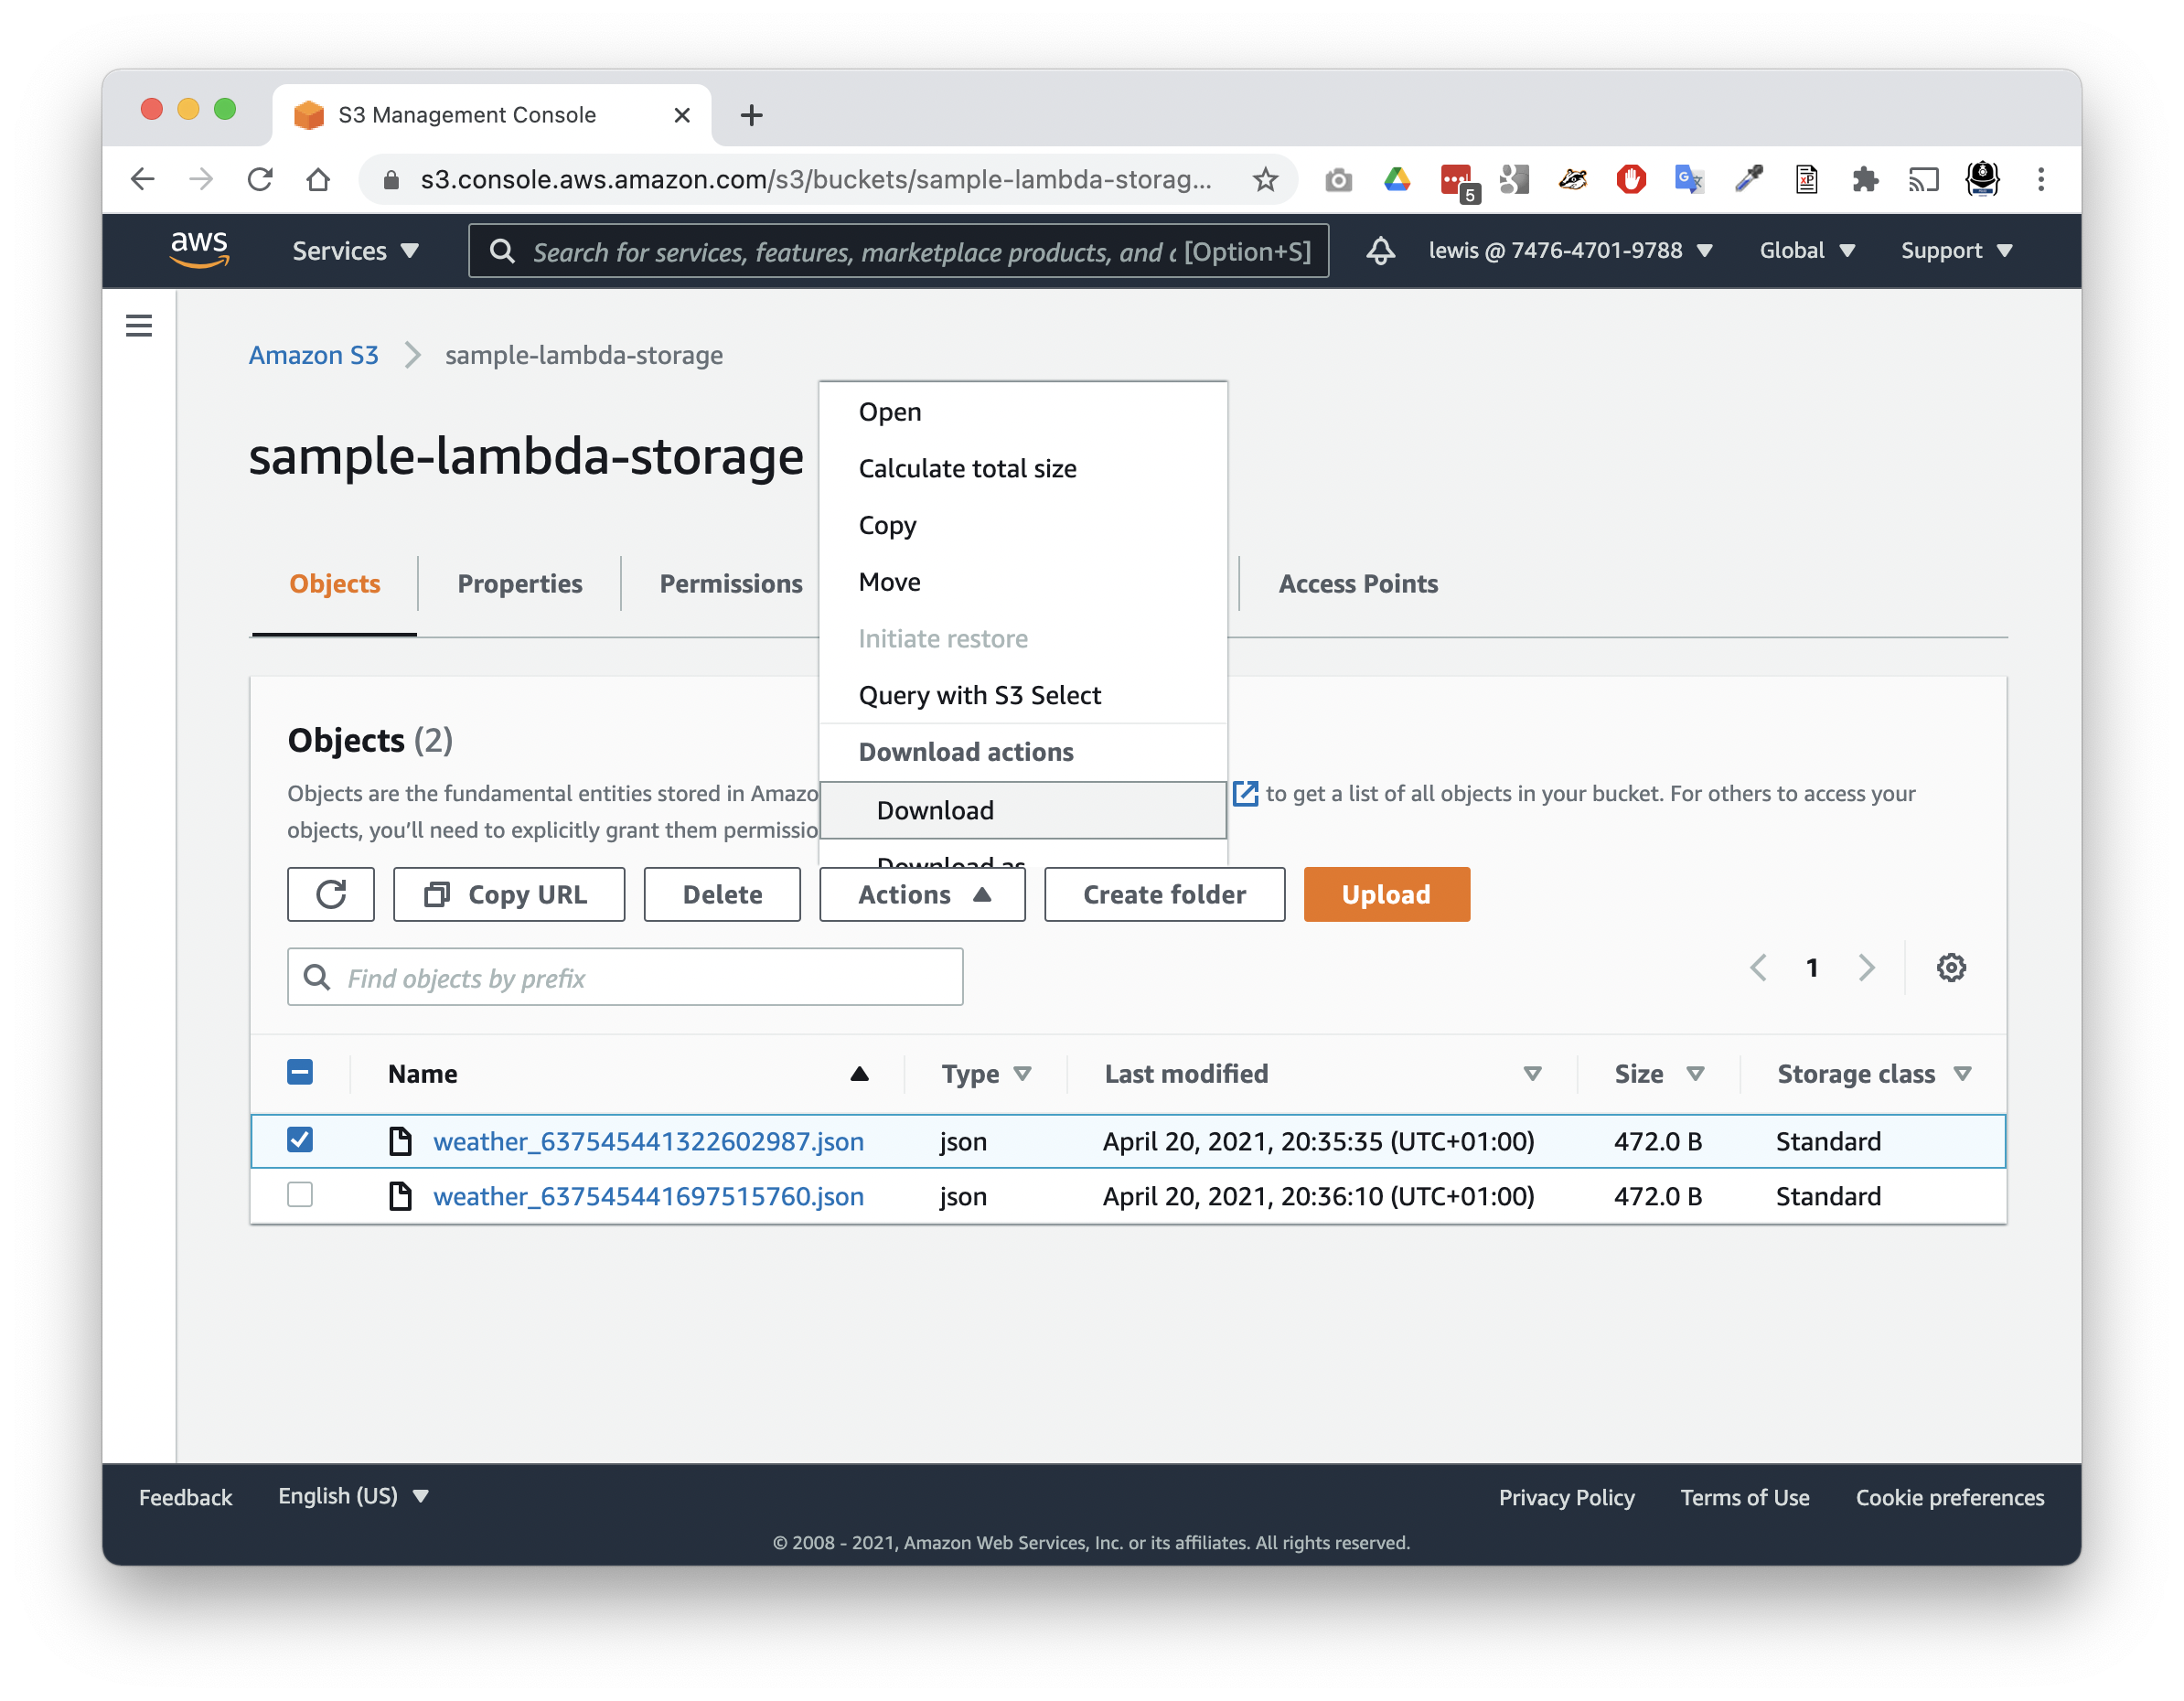Choose Copy from Actions menu
Viewport: 2184px width, 1701px height.
(1022, 525)
